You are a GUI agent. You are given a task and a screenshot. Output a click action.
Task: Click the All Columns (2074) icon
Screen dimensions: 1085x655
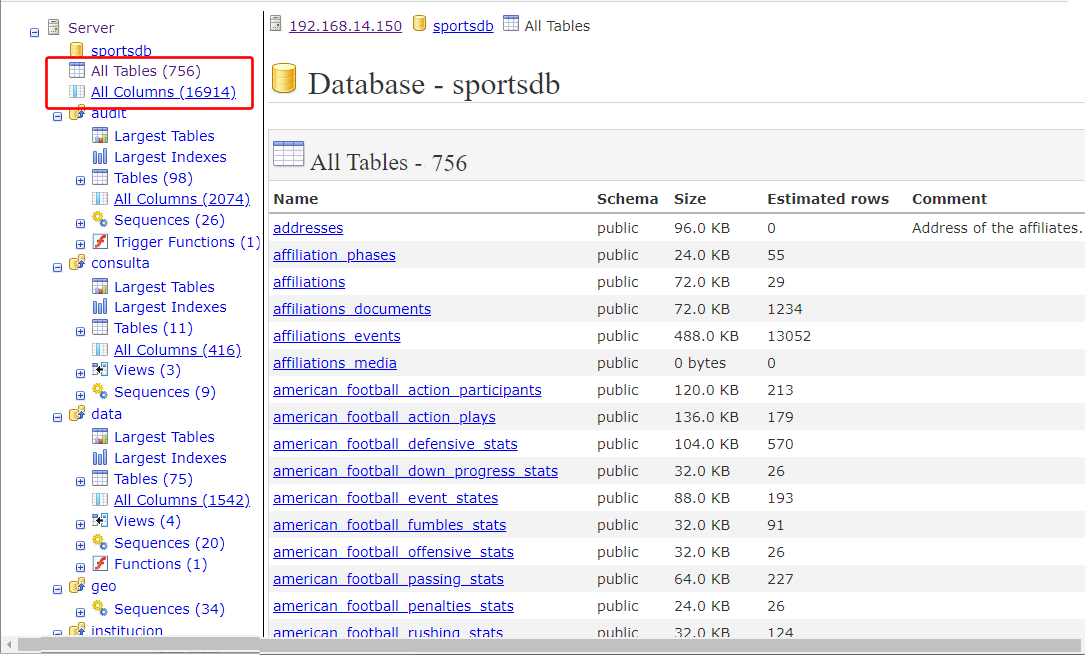(100, 199)
